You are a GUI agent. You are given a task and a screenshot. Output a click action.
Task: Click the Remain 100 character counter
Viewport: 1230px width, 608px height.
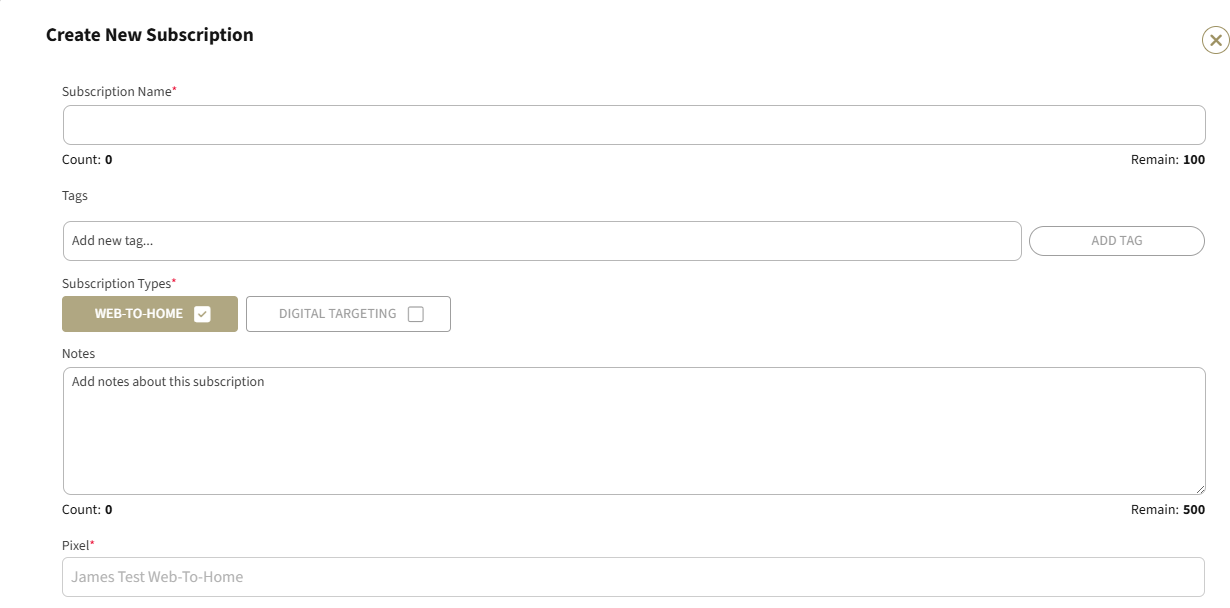pos(1168,160)
